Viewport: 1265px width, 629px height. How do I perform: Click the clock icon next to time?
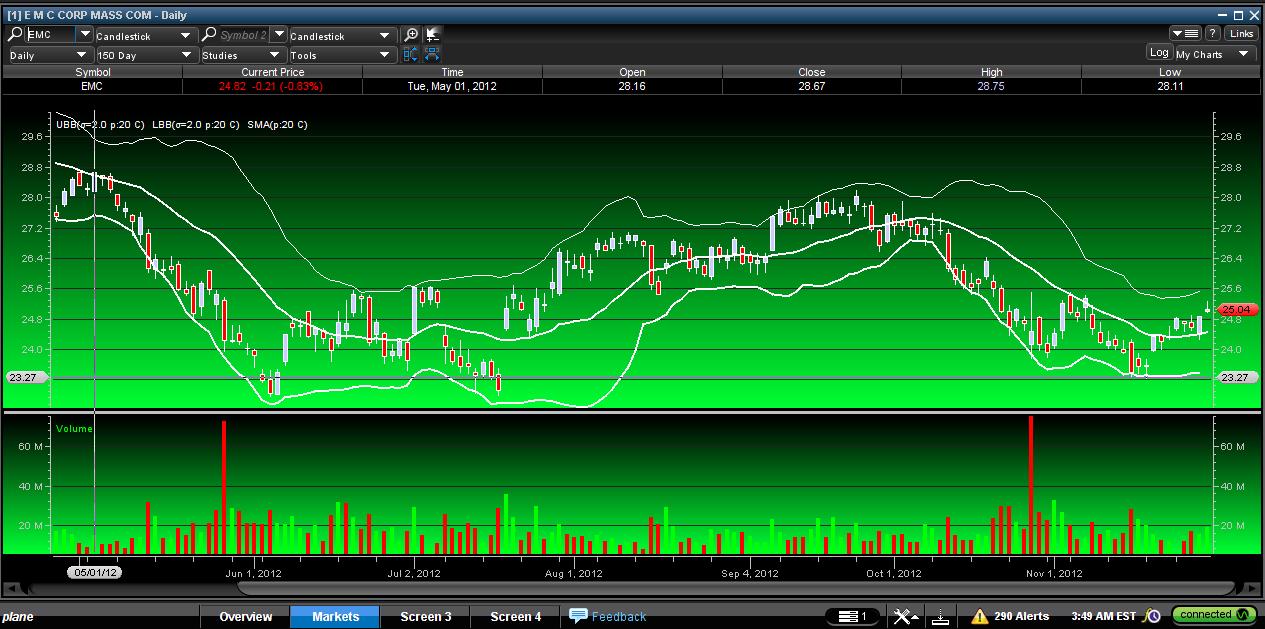pos(1152,616)
